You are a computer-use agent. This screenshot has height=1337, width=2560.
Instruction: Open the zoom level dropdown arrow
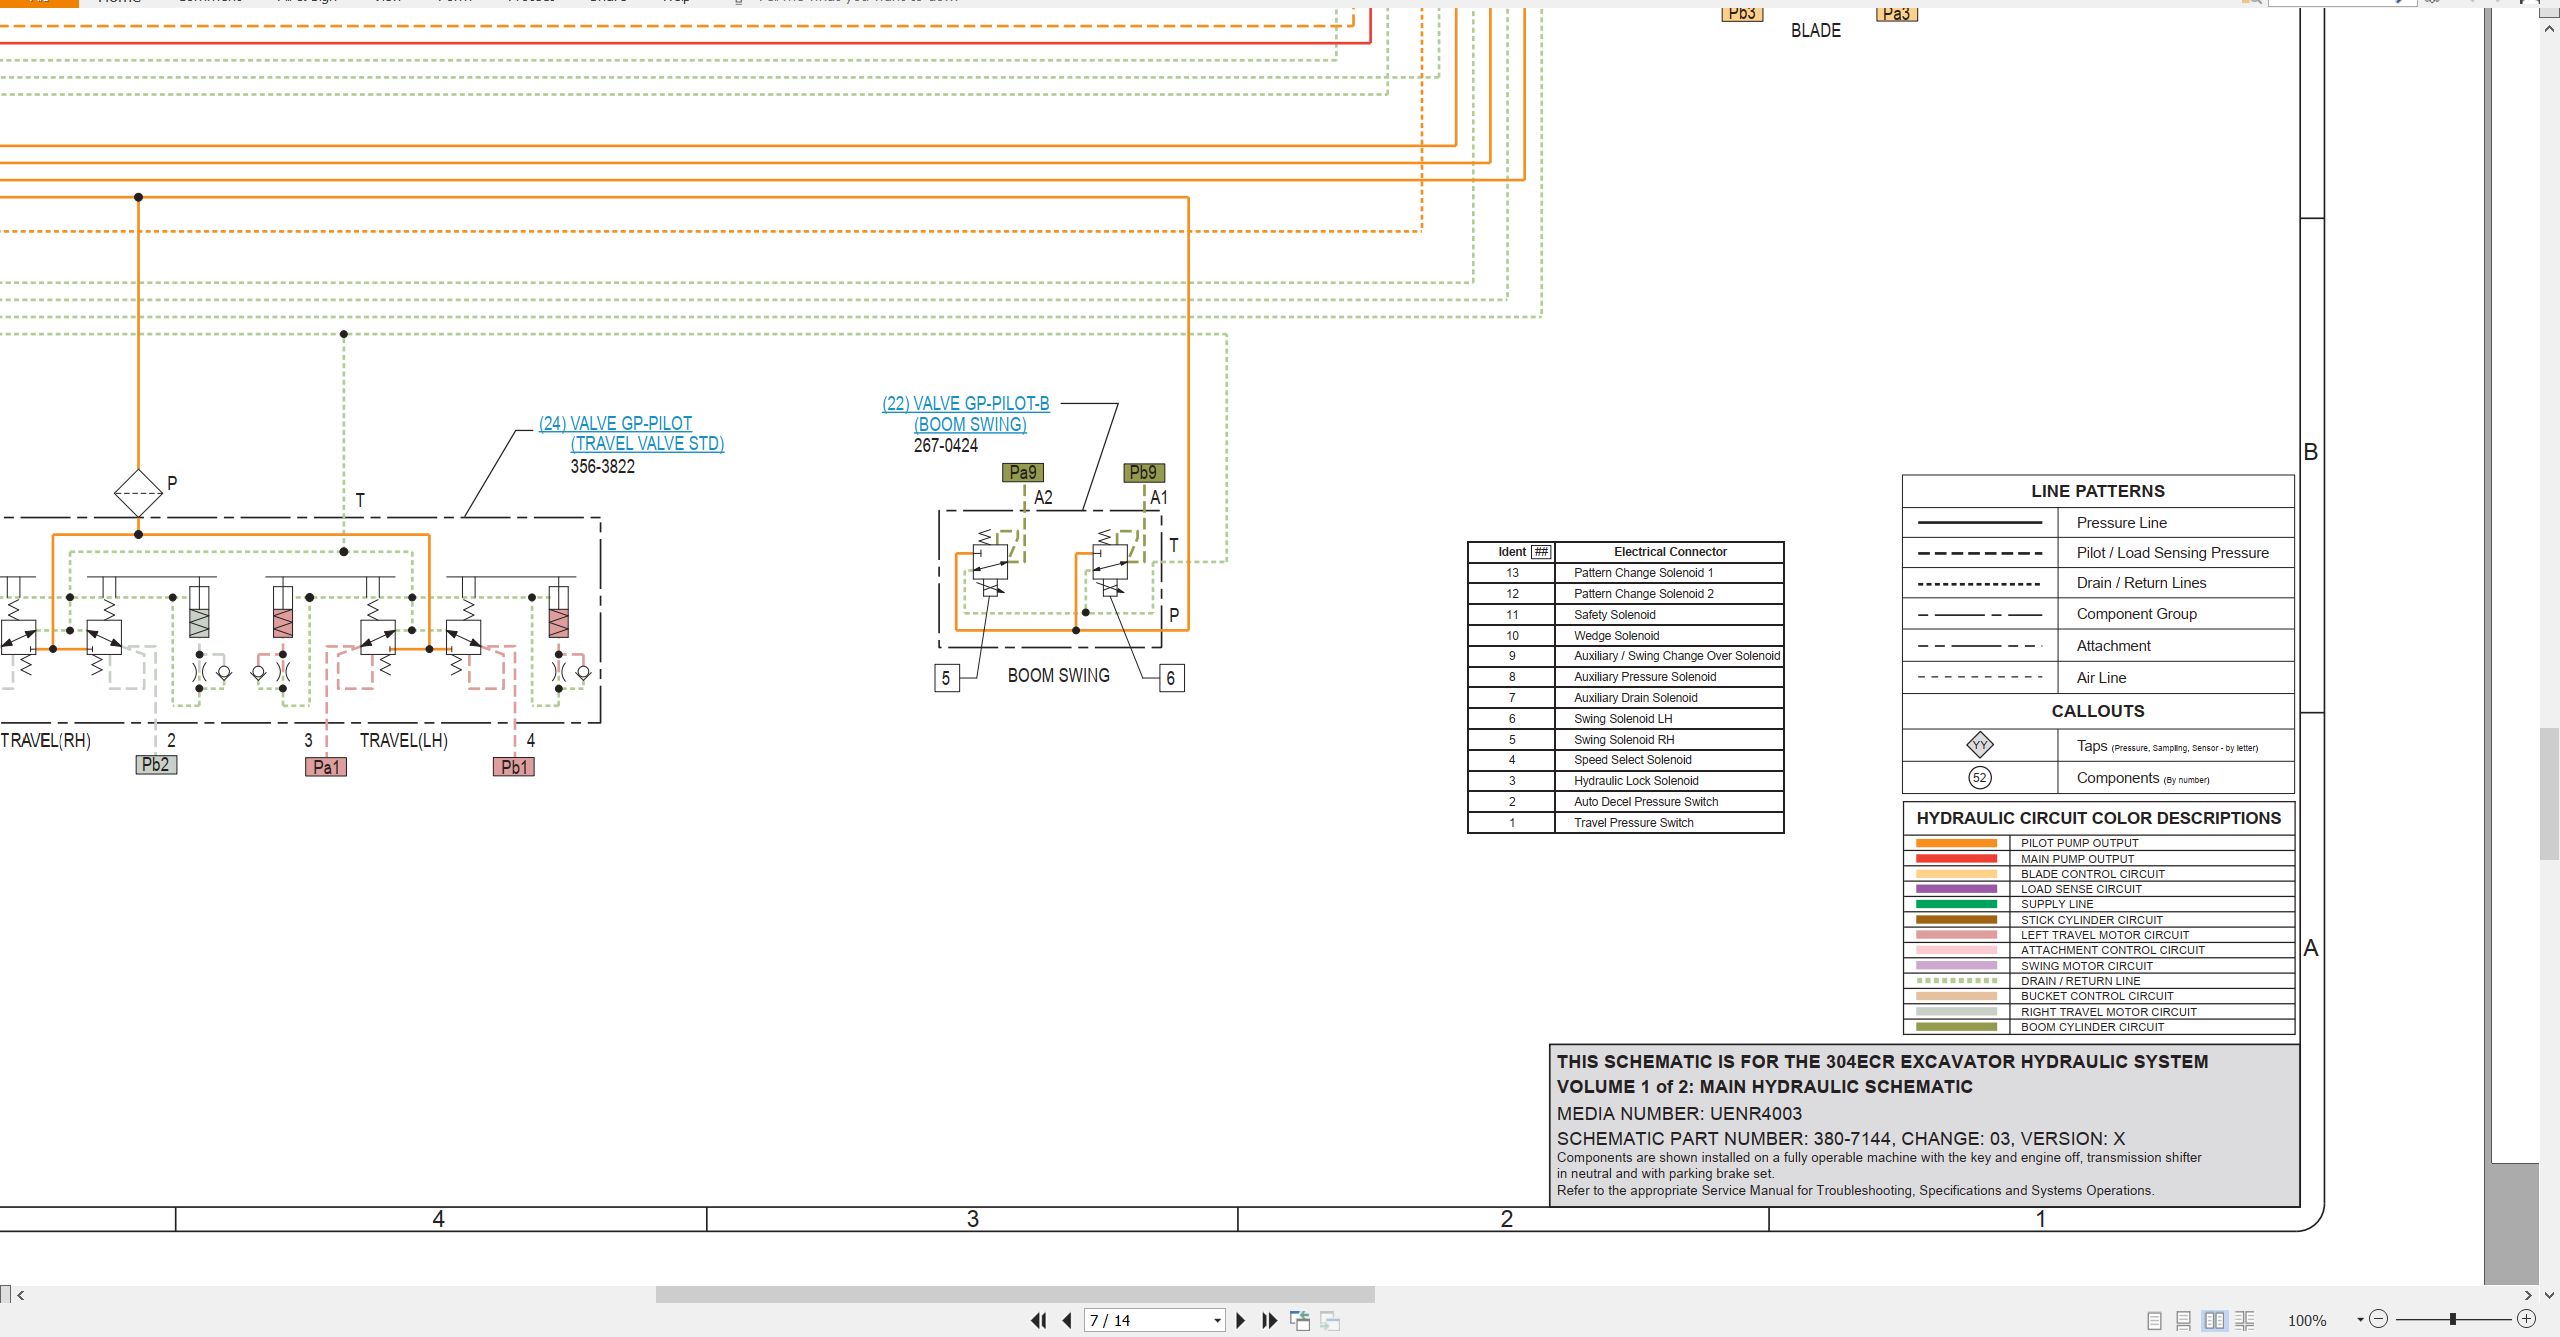[2360, 1320]
